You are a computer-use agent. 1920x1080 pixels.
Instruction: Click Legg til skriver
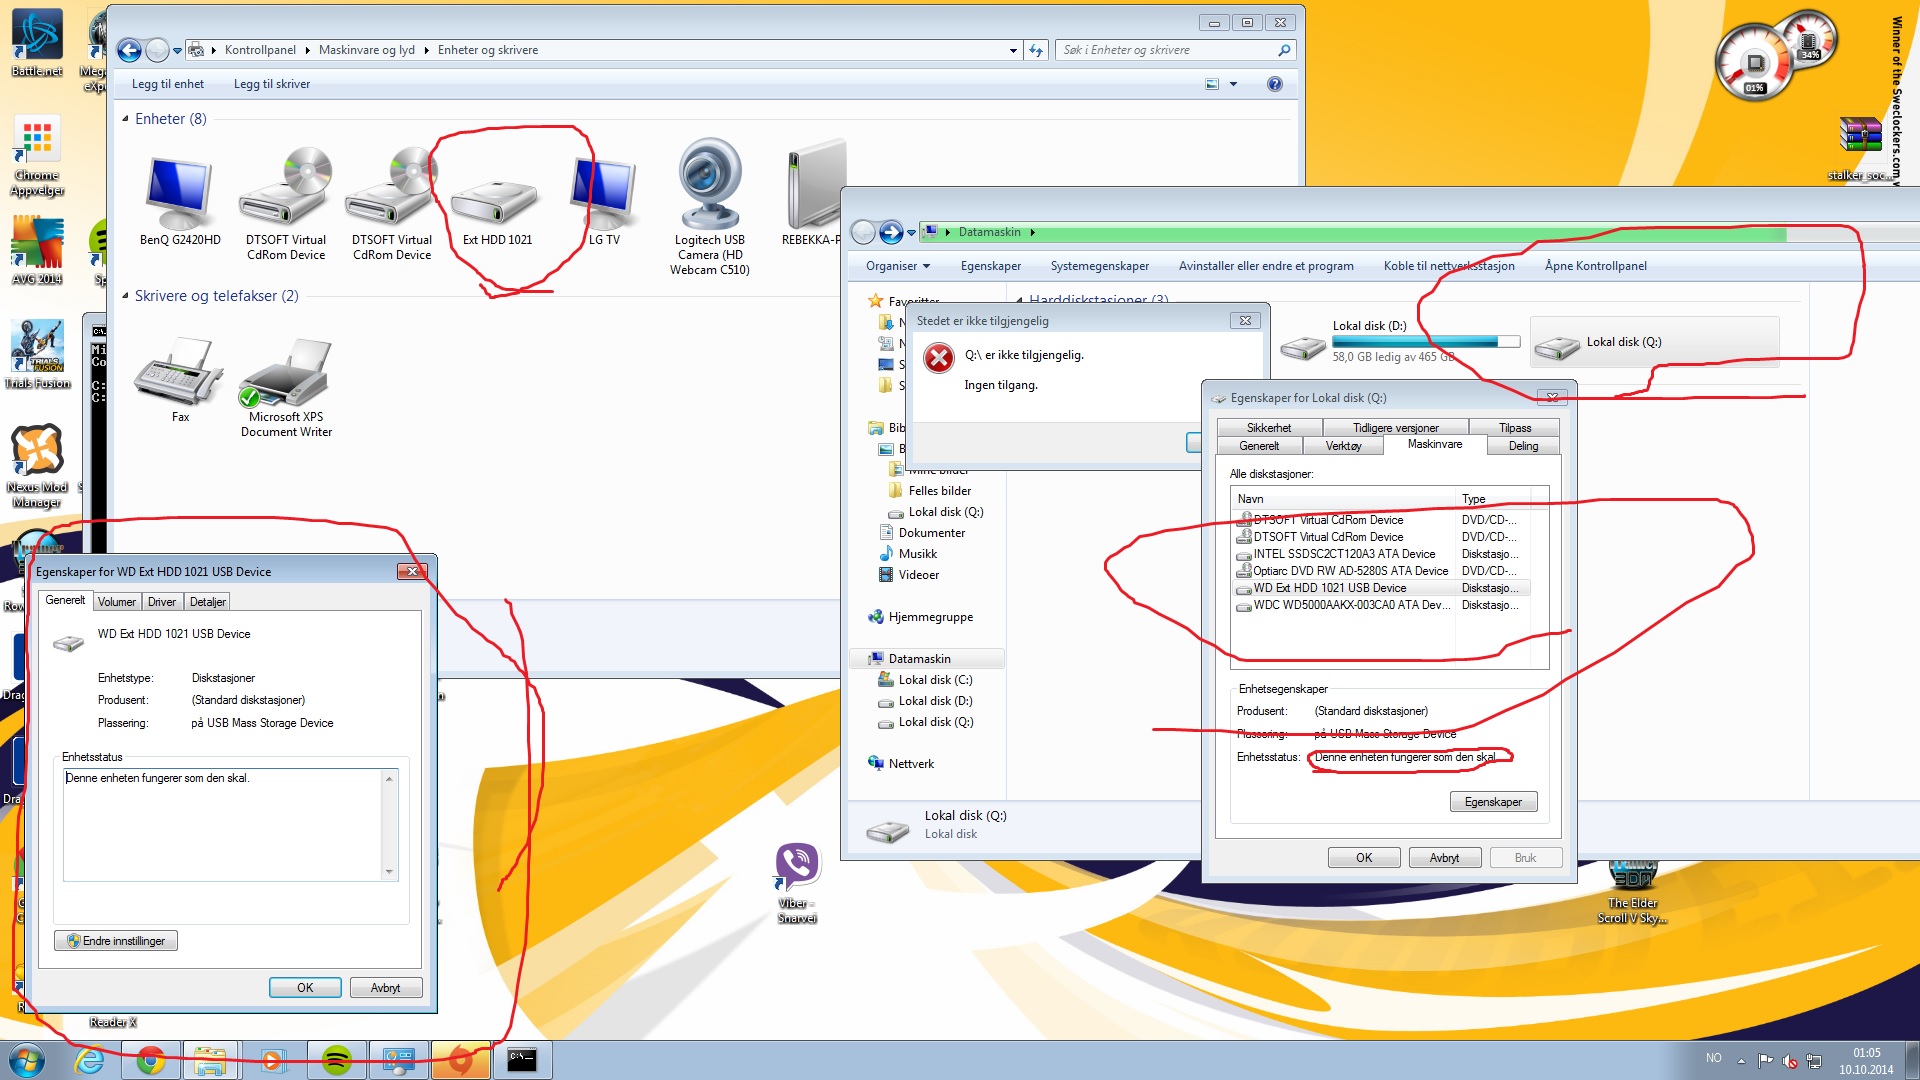click(272, 84)
